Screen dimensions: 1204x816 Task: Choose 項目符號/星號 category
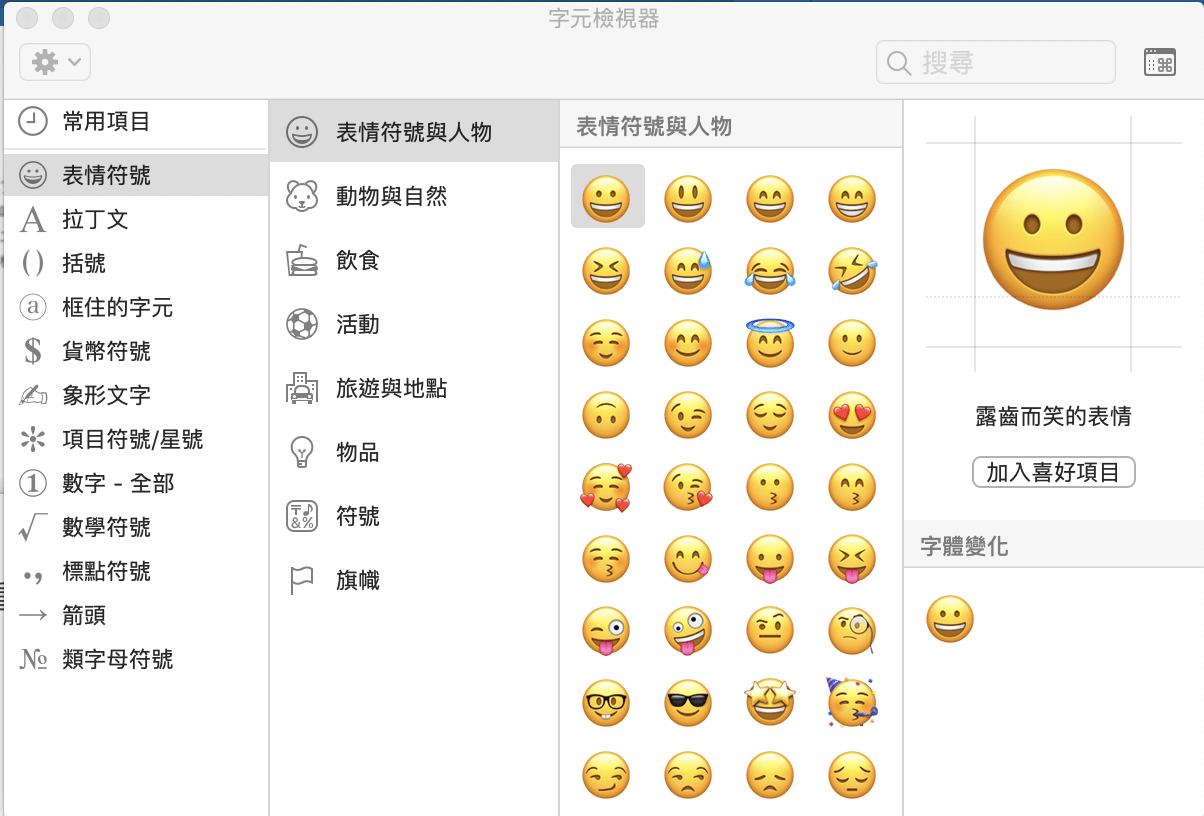[136, 439]
